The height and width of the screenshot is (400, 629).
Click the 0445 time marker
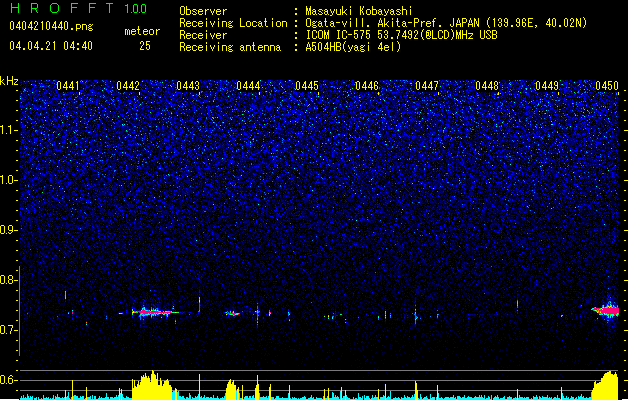[307, 86]
